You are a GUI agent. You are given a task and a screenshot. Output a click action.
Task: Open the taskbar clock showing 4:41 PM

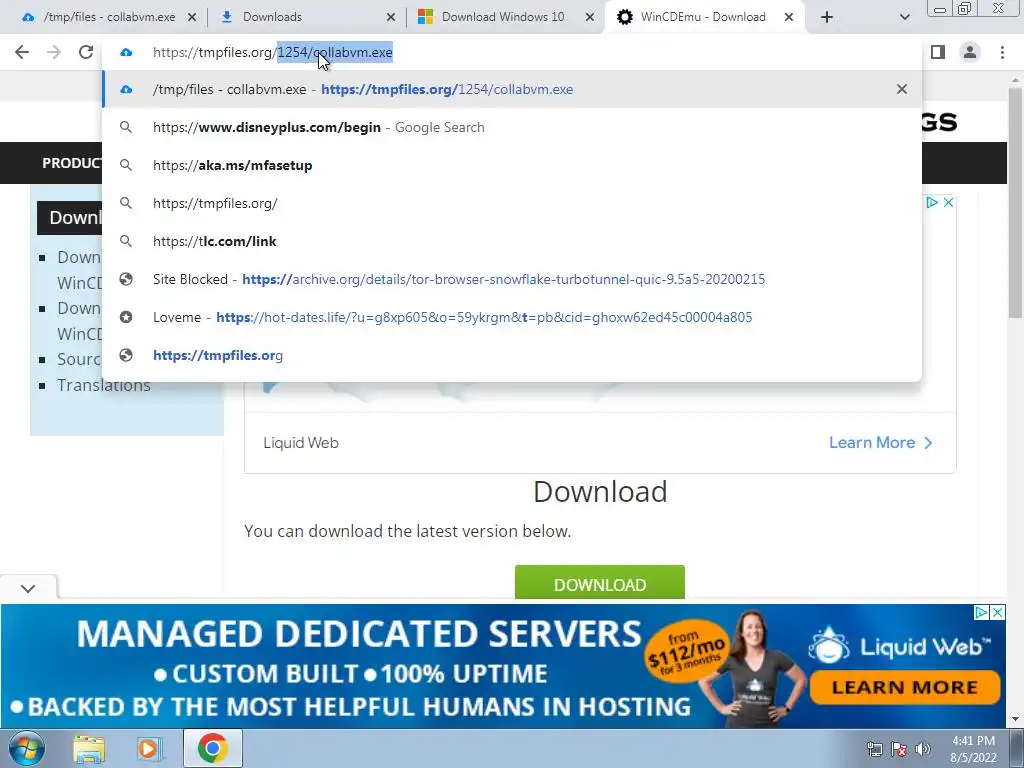tap(973, 749)
